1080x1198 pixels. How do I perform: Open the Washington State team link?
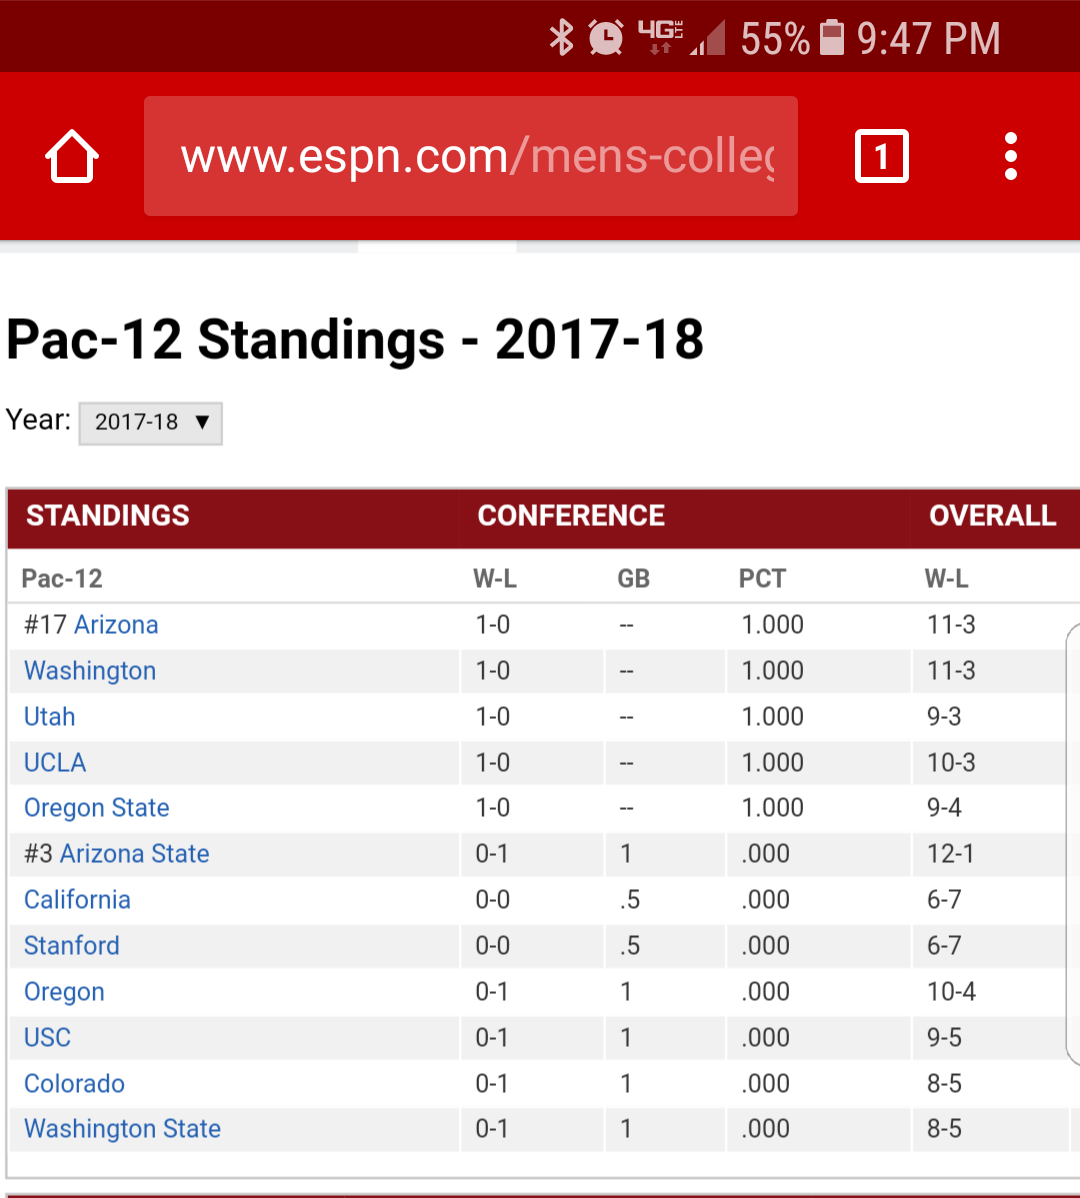click(122, 1128)
